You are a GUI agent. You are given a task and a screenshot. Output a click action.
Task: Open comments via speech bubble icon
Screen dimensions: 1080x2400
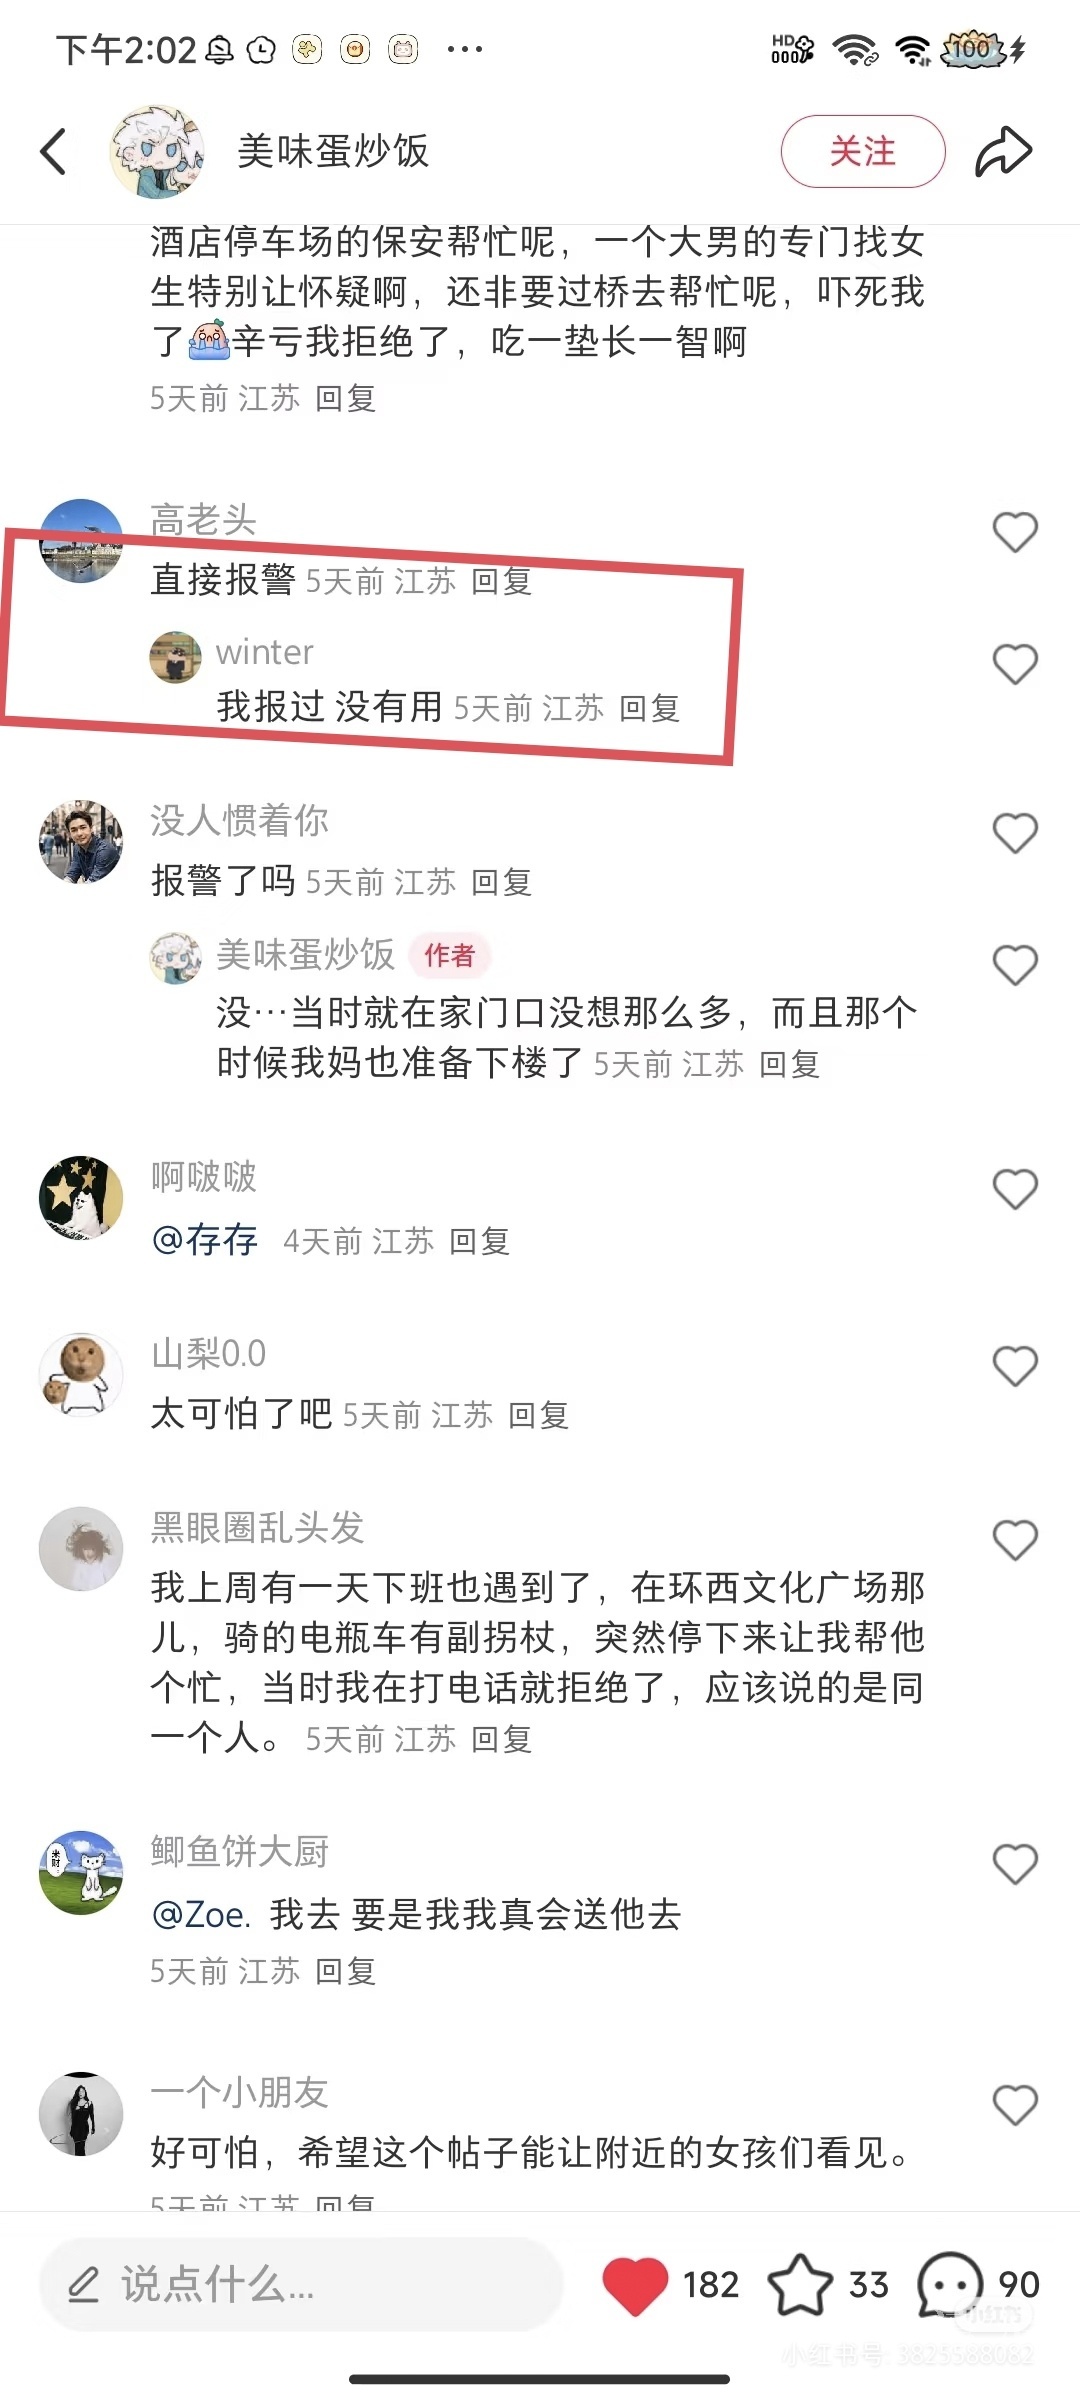tap(950, 2285)
